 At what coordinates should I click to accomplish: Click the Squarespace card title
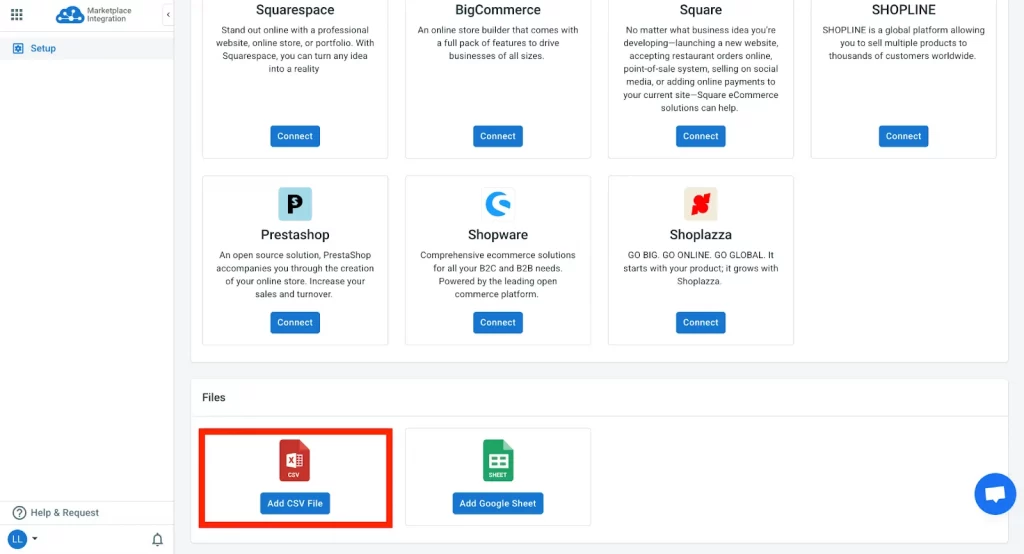coord(295,10)
